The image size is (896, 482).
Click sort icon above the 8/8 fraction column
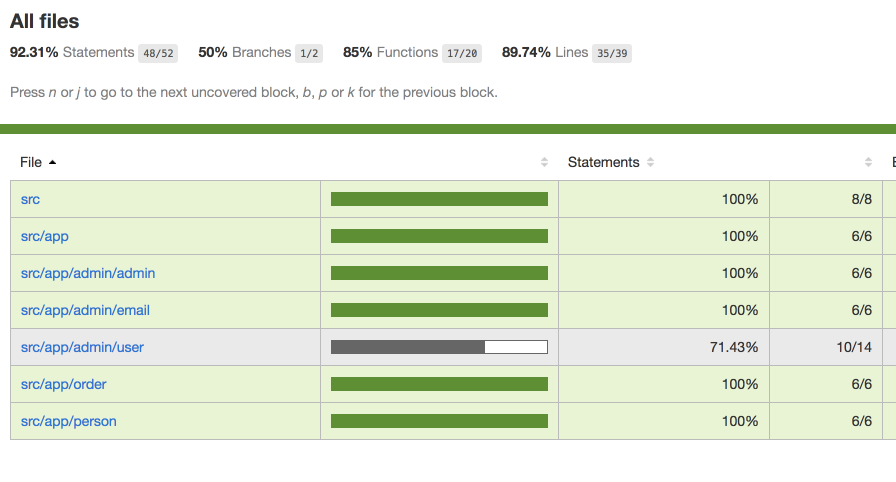[869, 162]
